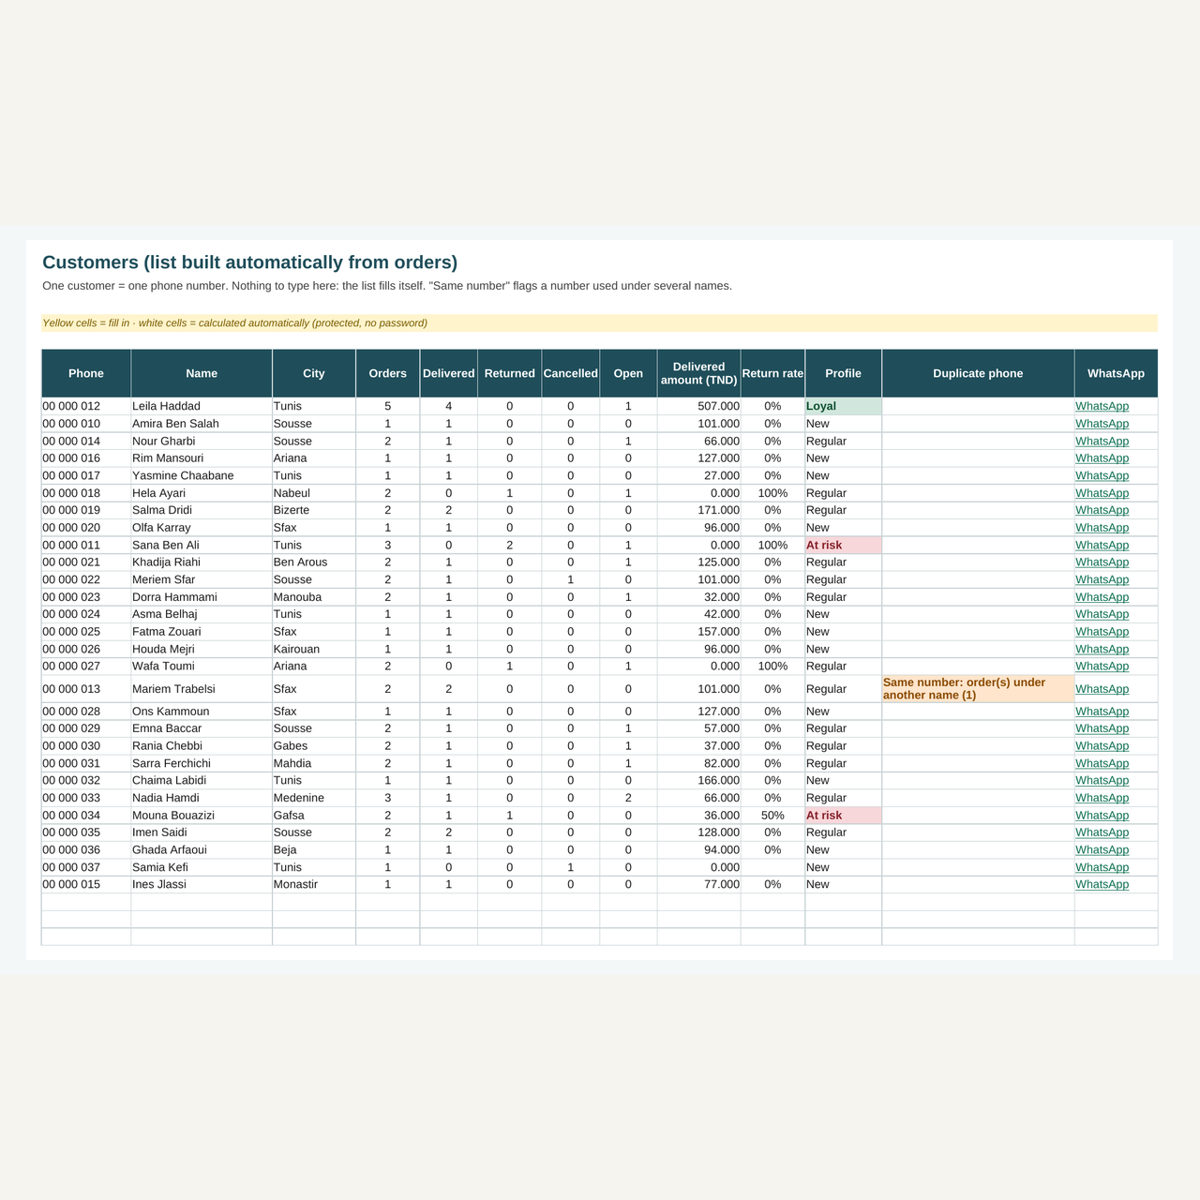Select Leila Haddad's orders count 5
Screen dimensions: 1200x1200
click(x=388, y=406)
